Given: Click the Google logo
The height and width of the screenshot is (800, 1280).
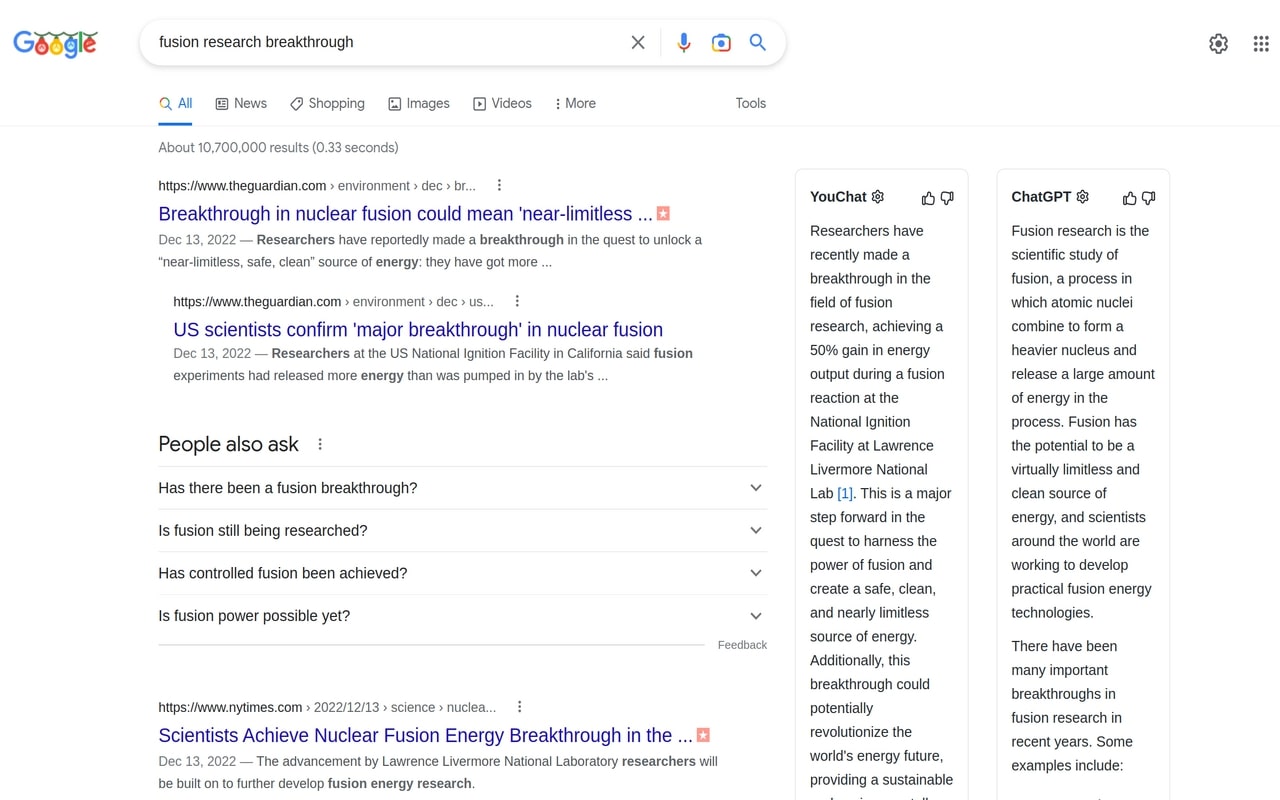Looking at the screenshot, I should 55,43.
